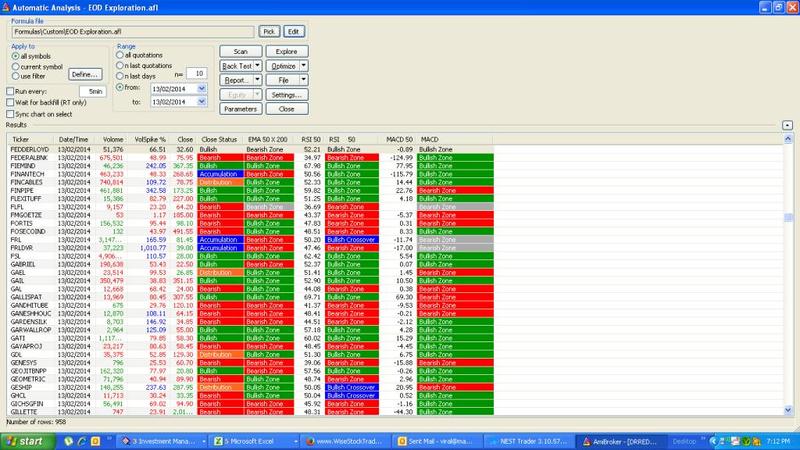
Task: Choose 'n last days' range option
Action: [120, 76]
